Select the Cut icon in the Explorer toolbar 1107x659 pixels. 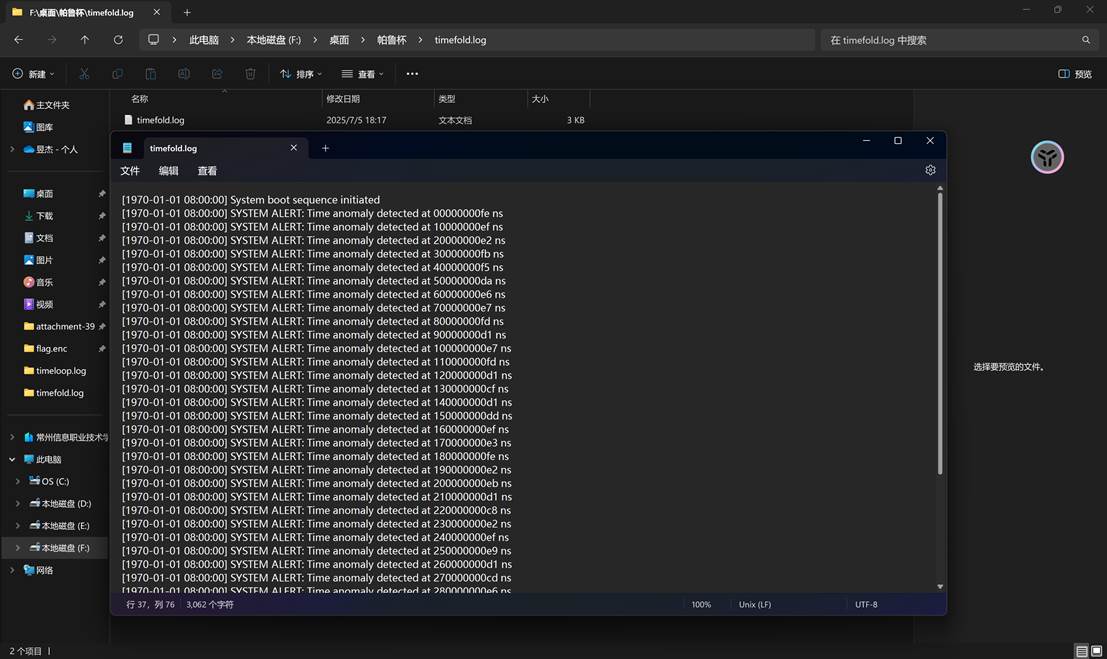84,73
